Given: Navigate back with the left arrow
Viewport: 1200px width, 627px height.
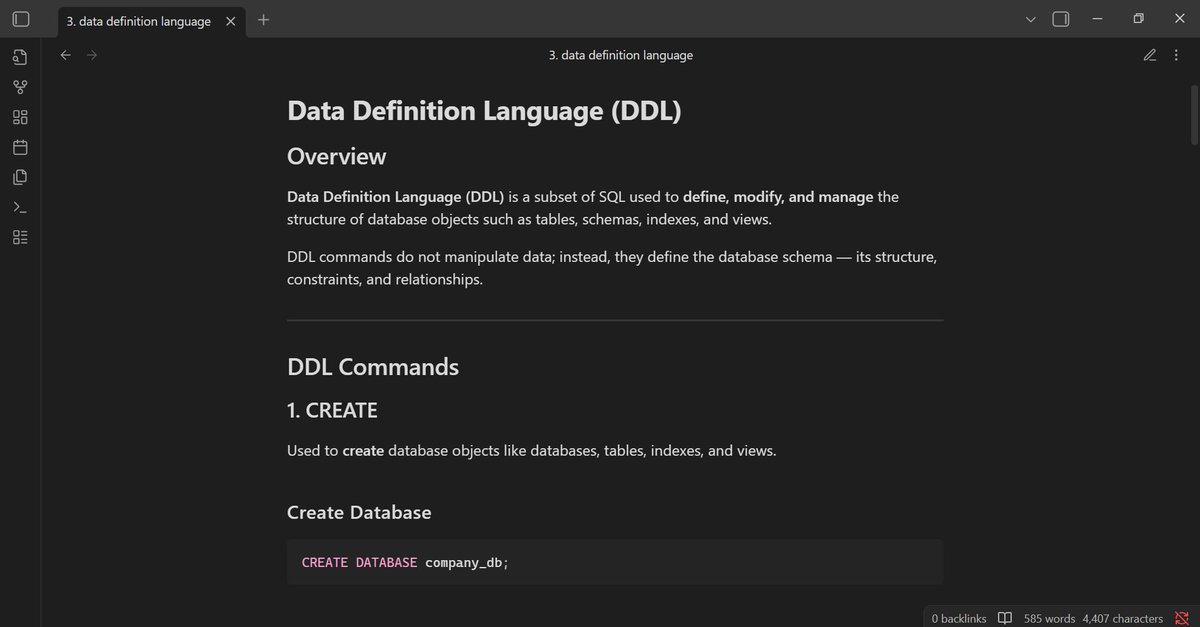Looking at the screenshot, I should (66, 55).
